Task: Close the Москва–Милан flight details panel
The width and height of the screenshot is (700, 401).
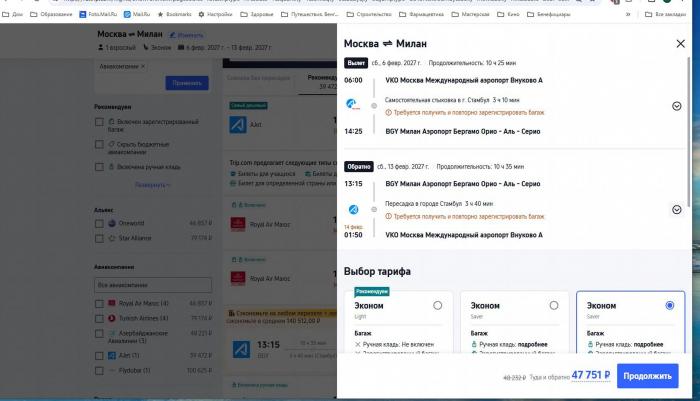Action: (x=680, y=44)
